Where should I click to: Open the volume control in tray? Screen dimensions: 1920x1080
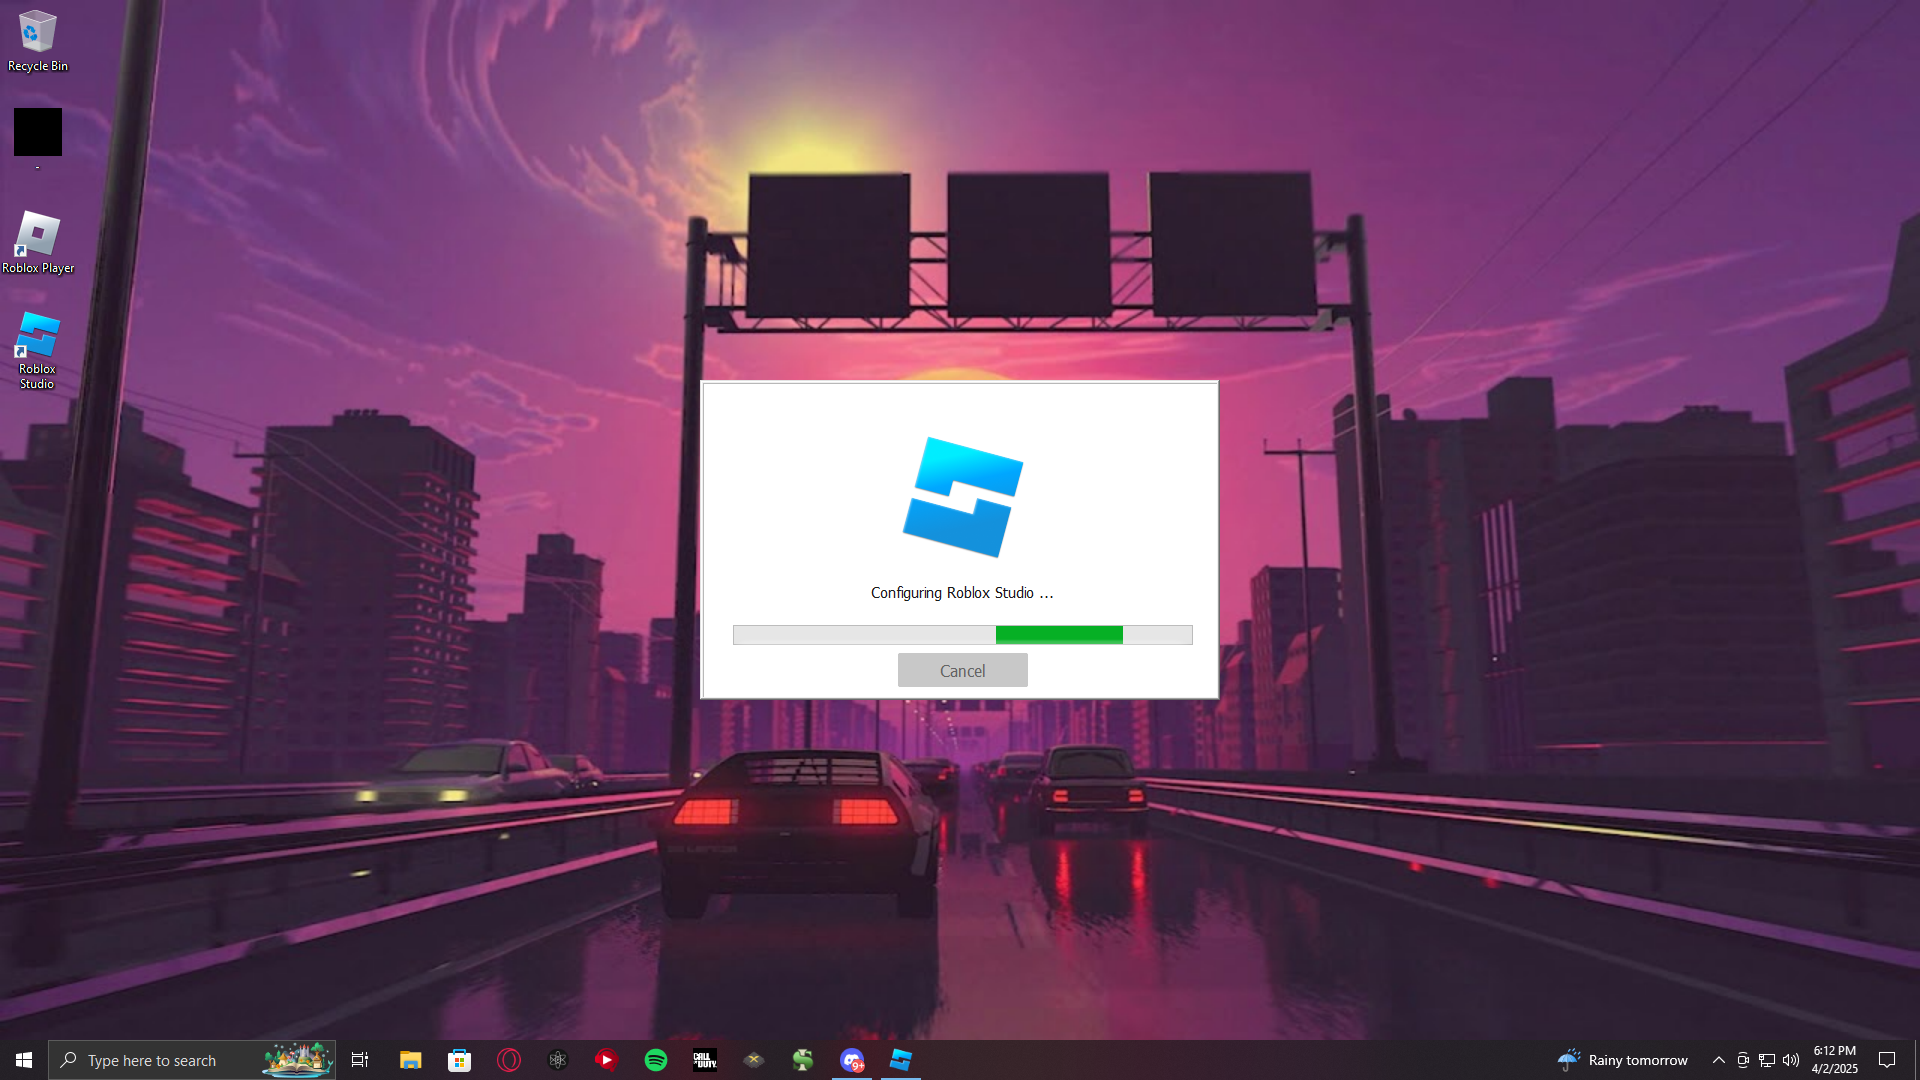[x=1791, y=1060]
